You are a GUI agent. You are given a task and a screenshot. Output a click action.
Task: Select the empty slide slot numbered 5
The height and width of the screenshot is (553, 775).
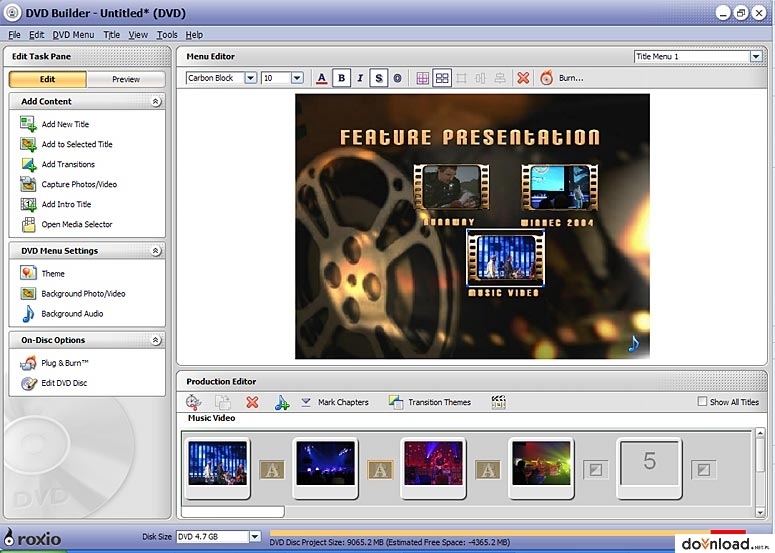coord(649,468)
